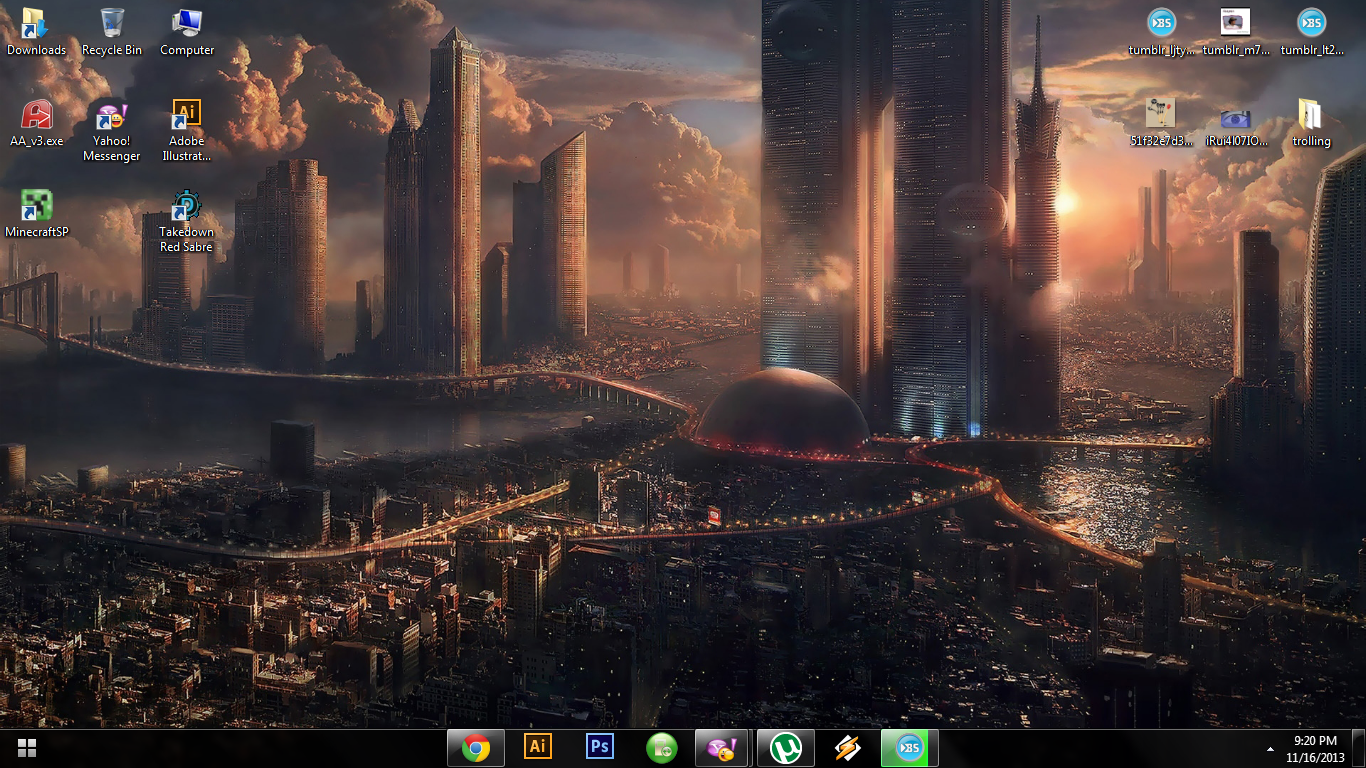Viewport: 1366px width, 768px height.
Task: Click the green round taskbar icon
Action: [x=662, y=747]
